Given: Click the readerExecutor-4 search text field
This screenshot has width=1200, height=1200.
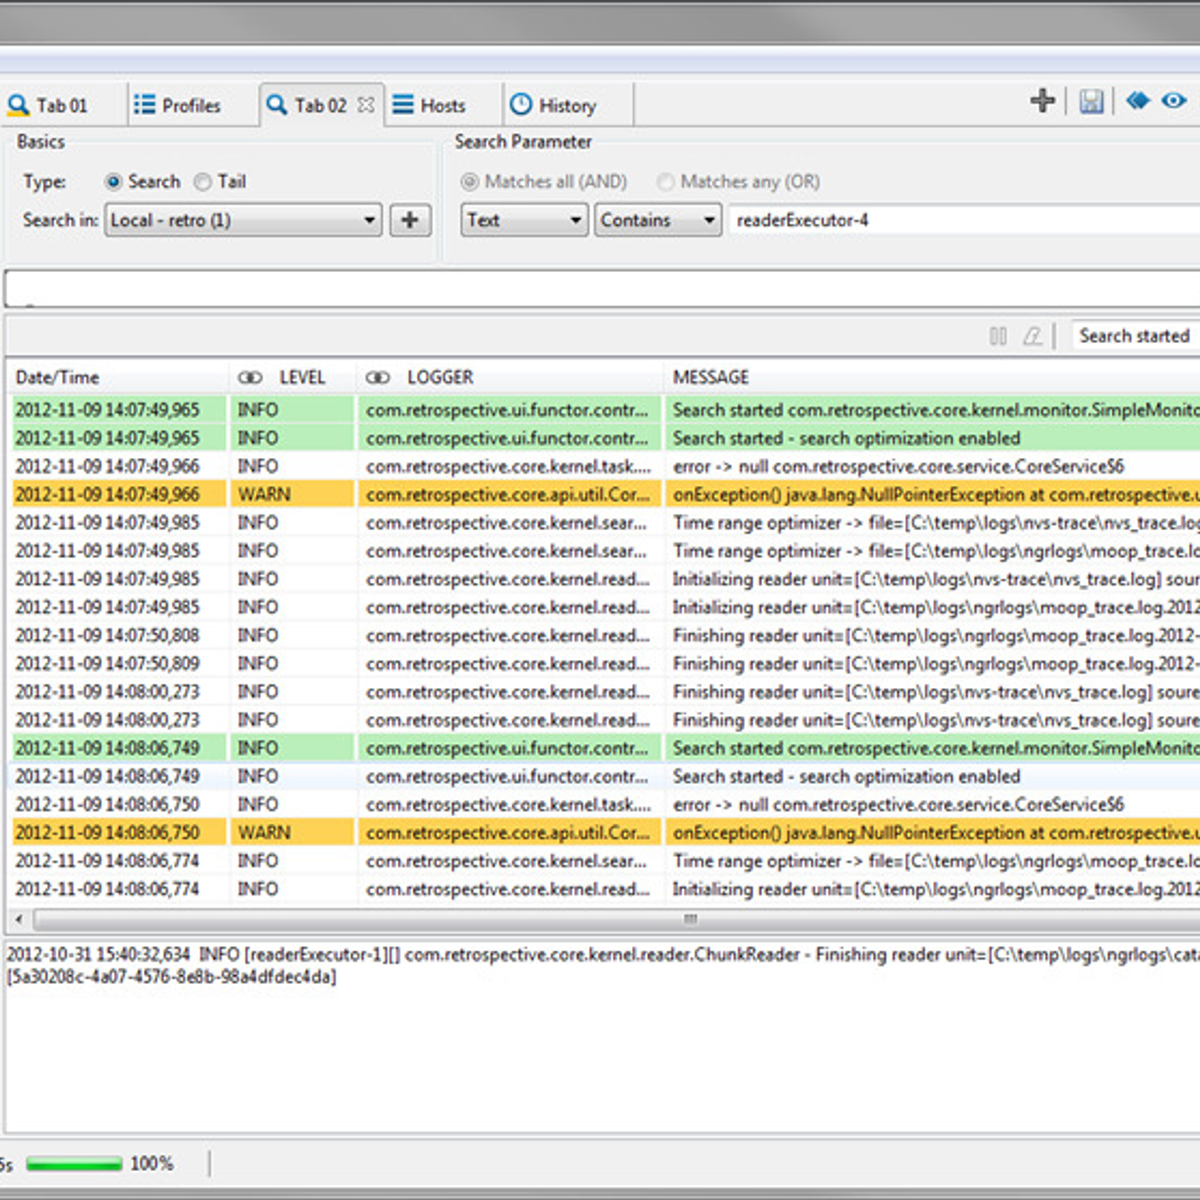Looking at the screenshot, I should coord(960,220).
